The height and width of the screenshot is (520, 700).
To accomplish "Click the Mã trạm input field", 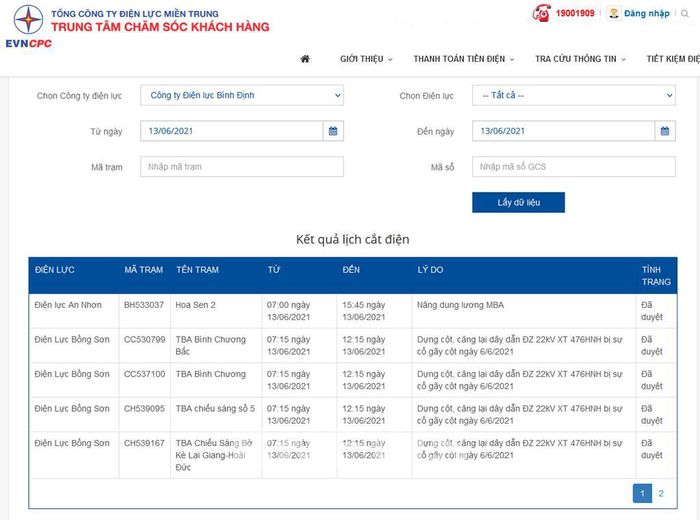I will 241,167.
